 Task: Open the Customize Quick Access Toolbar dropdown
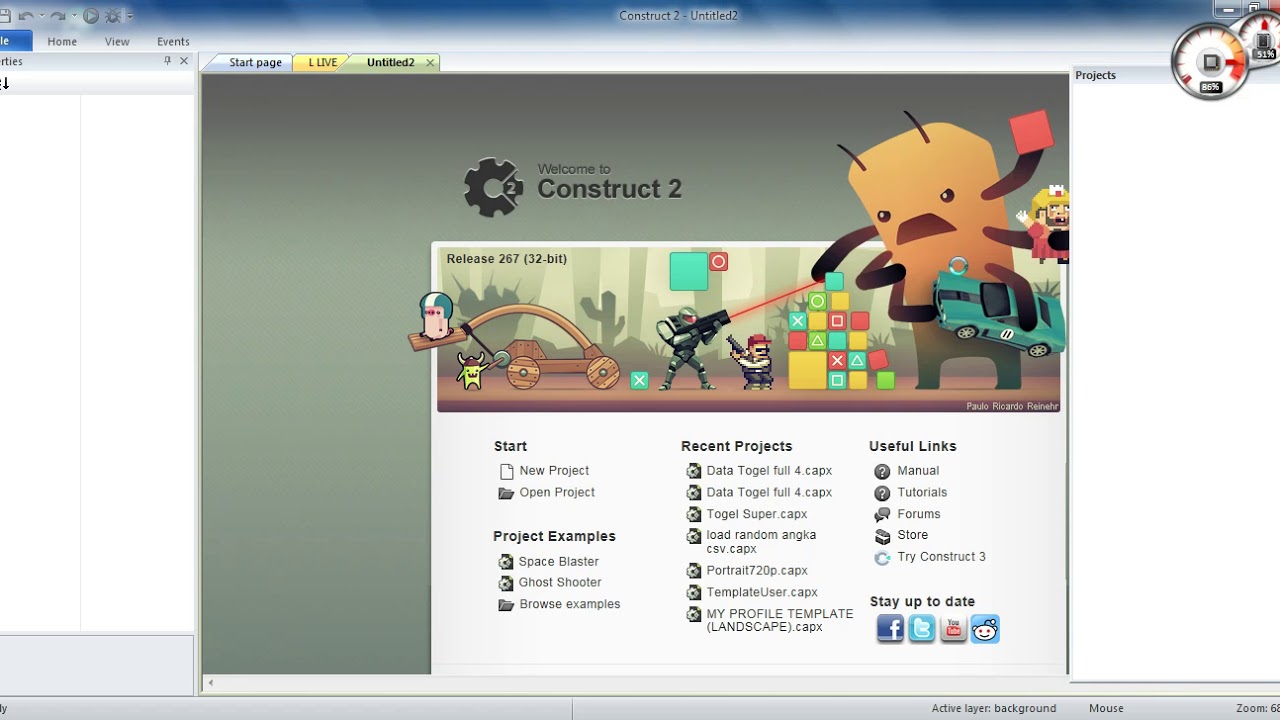tap(130, 16)
